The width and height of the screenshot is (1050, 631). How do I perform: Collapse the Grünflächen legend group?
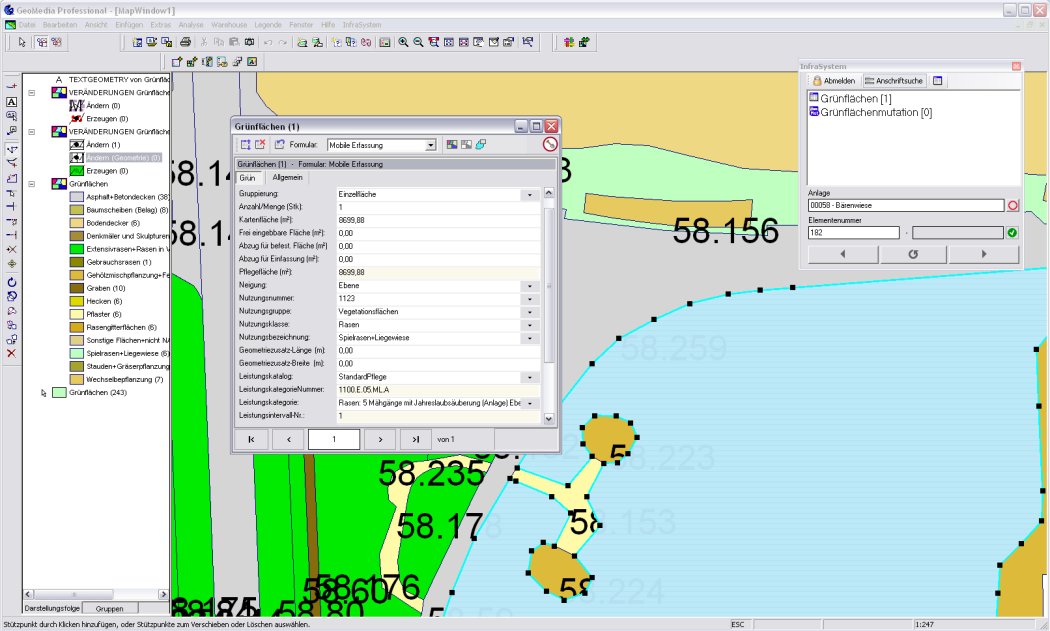click(x=32, y=184)
